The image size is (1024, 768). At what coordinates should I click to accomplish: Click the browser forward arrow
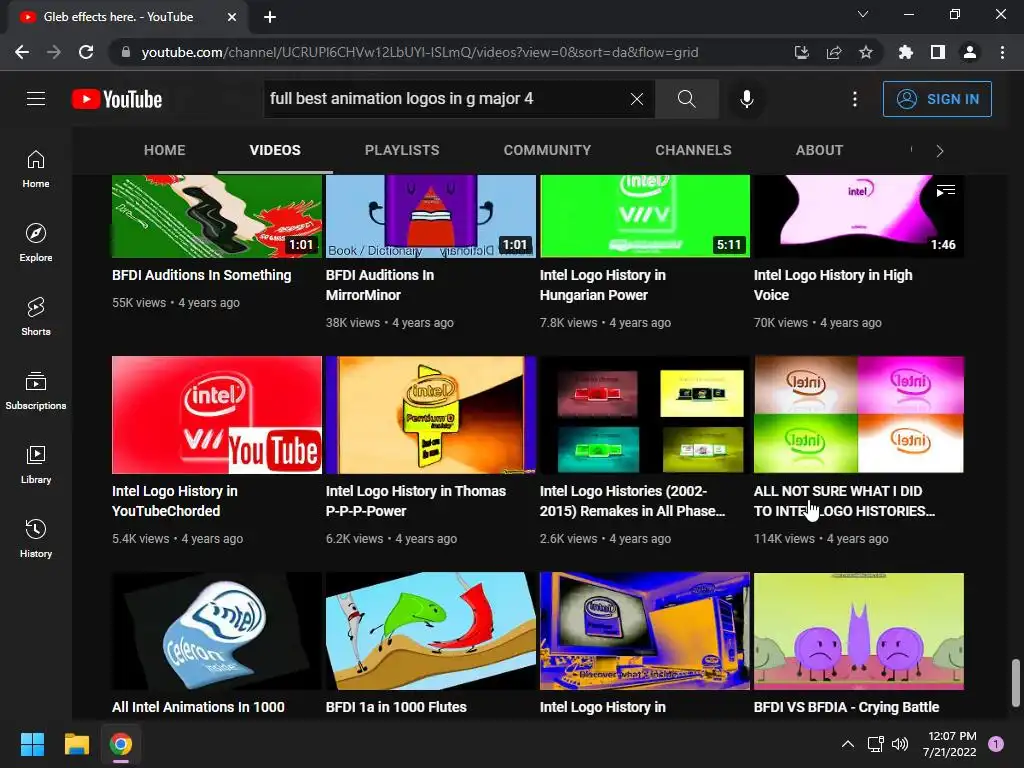click(54, 52)
